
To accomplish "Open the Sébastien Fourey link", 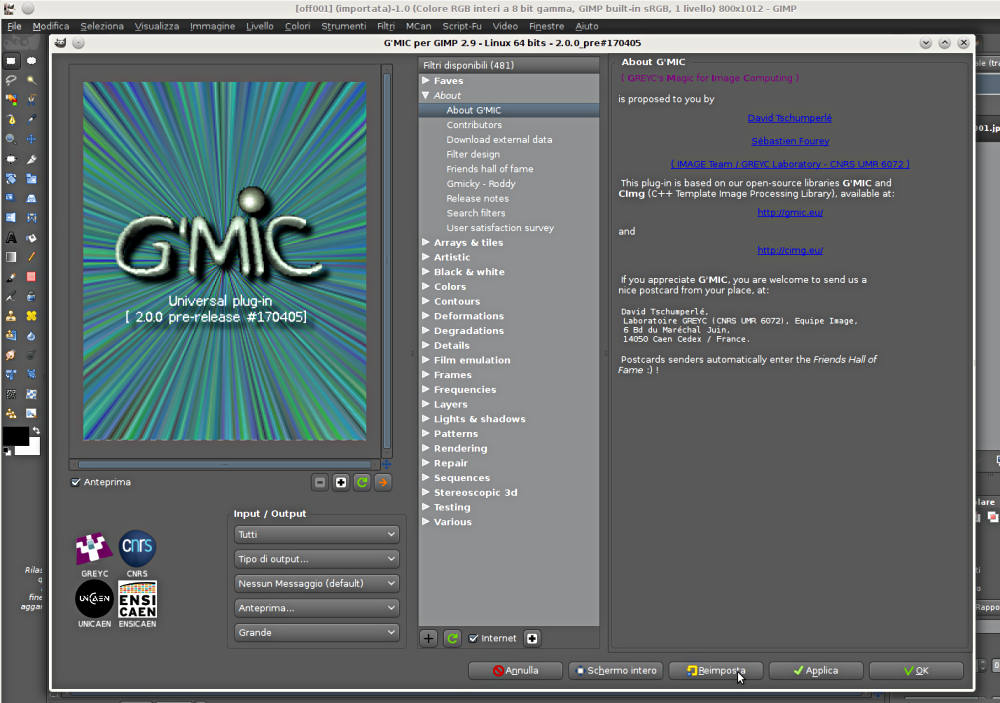I will [x=790, y=141].
